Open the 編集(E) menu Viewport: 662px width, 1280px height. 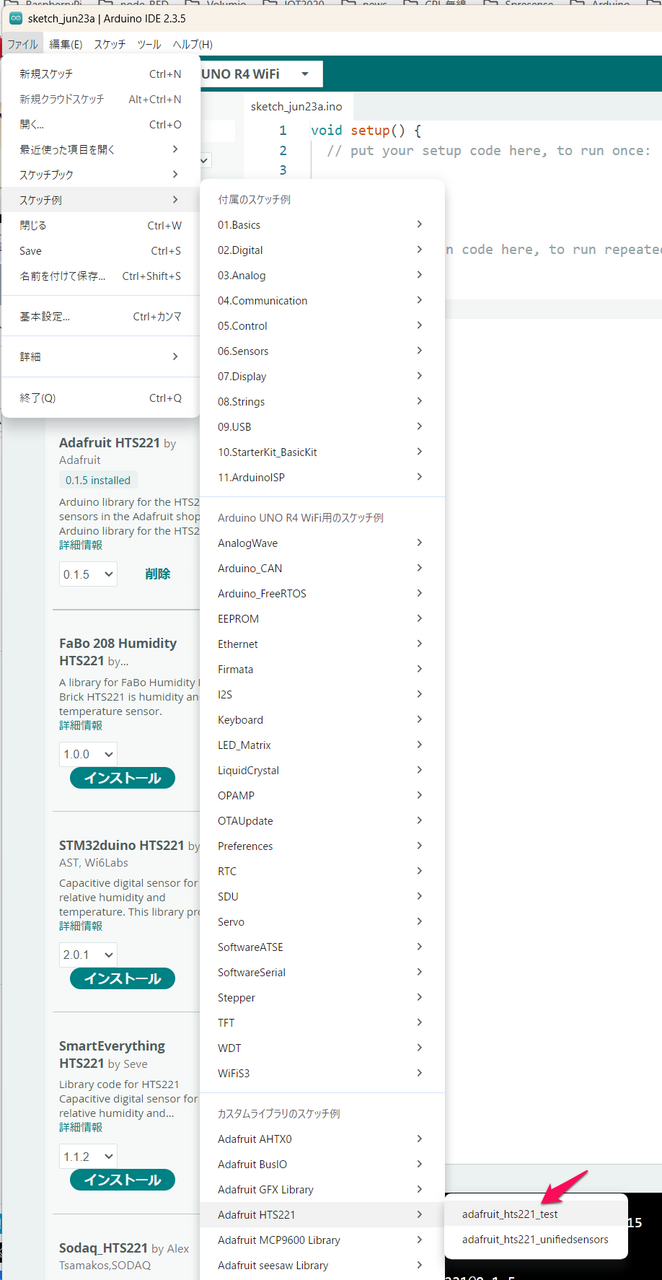[66, 45]
